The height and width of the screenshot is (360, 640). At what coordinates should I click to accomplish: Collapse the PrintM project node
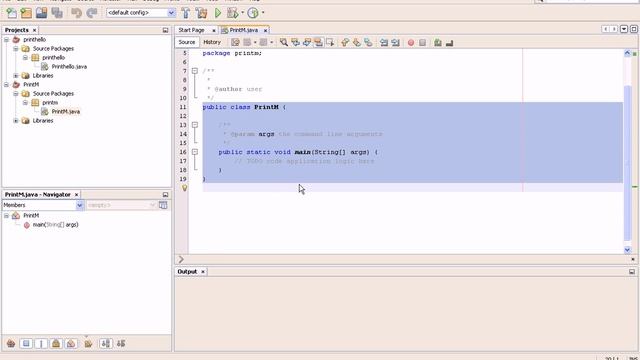(7, 84)
